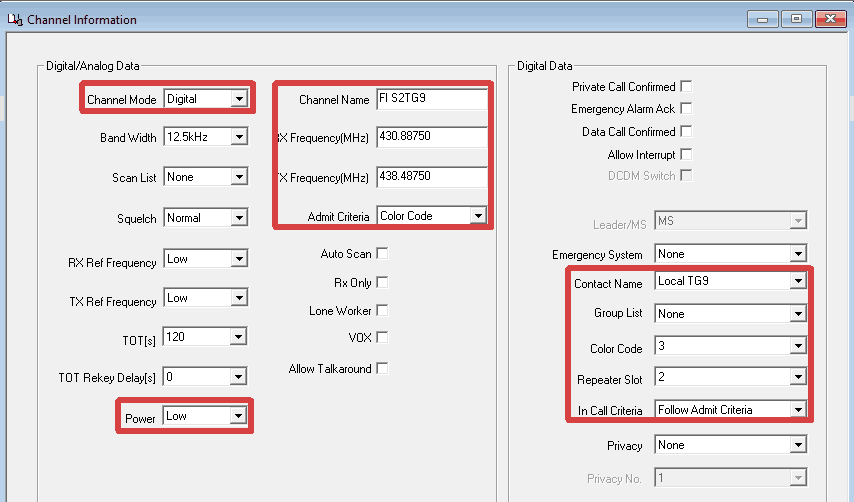Open the Contact Name dropdown
This screenshot has width=854, height=502.
(x=730, y=282)
